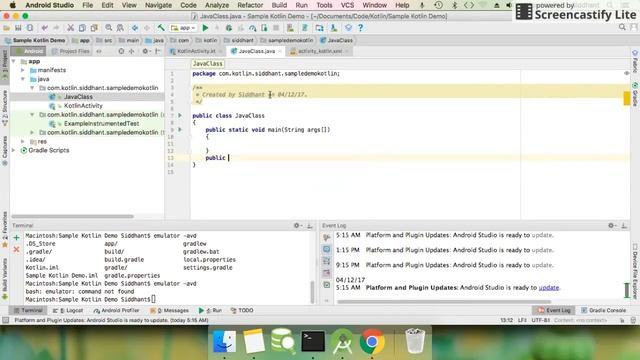This screenshot has height=360, width=640.
Task: Click the Save All toolbar icon
Action: pyautogui.click(x=18, y=28)
